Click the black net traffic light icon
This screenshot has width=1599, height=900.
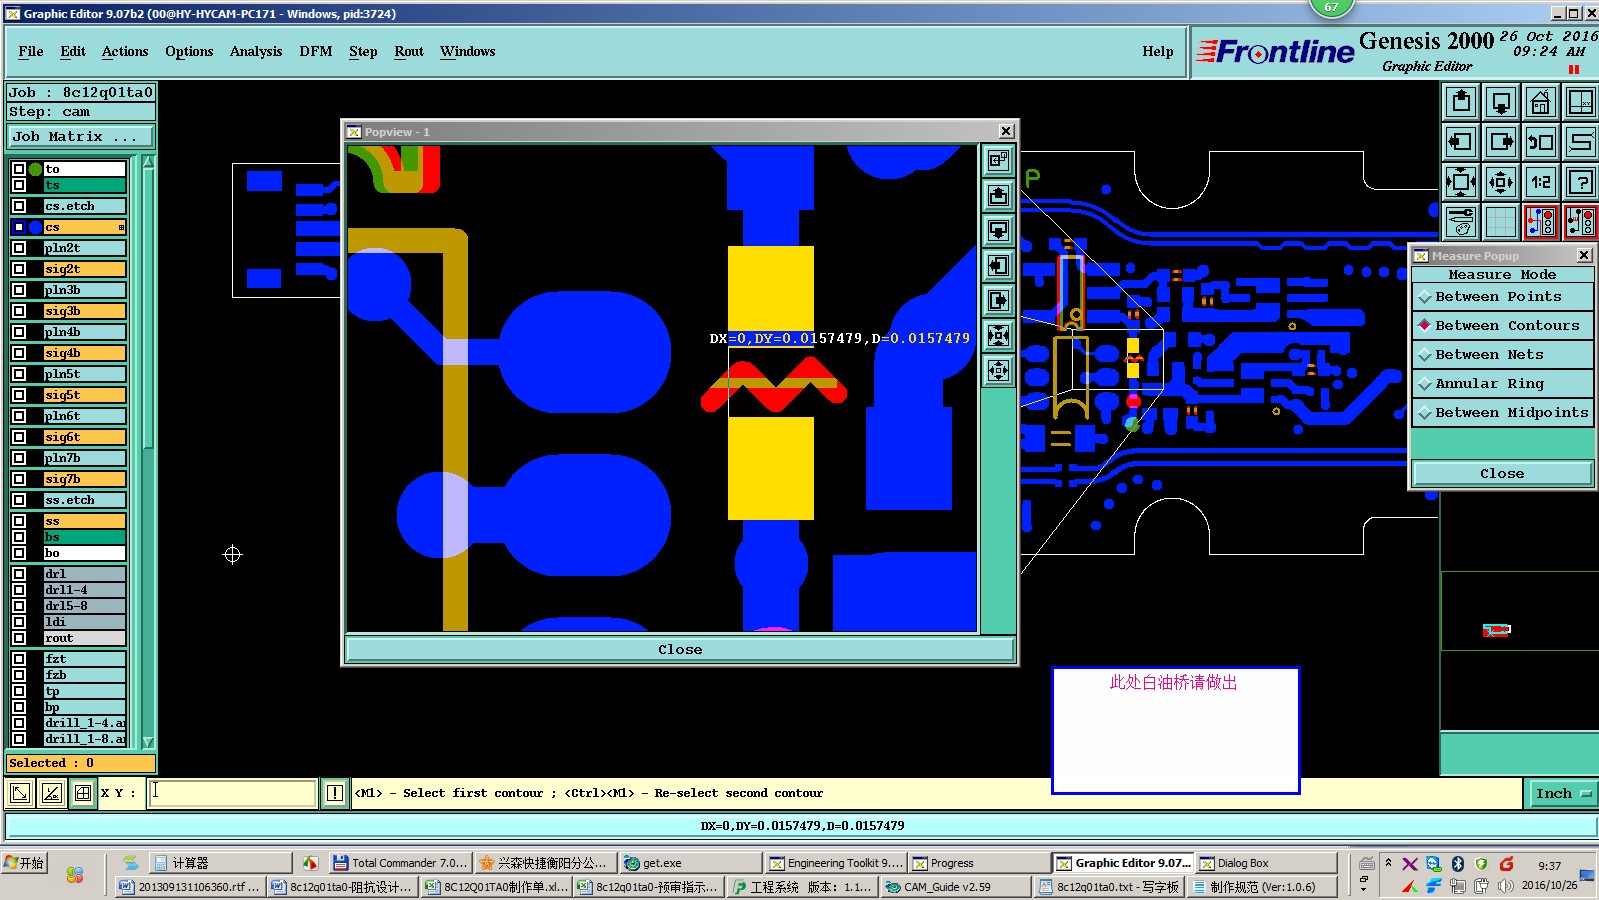coord(1580,222)
